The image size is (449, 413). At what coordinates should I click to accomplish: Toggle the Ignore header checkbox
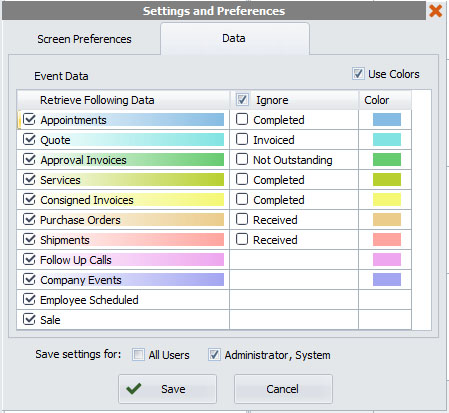(x=242, y=99)
